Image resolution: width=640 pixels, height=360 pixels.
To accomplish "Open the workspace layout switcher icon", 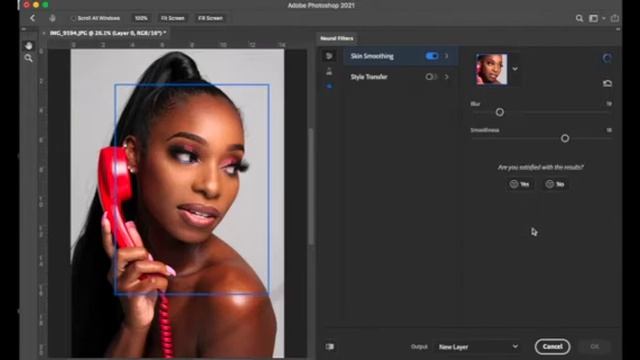I will (593, 18).
